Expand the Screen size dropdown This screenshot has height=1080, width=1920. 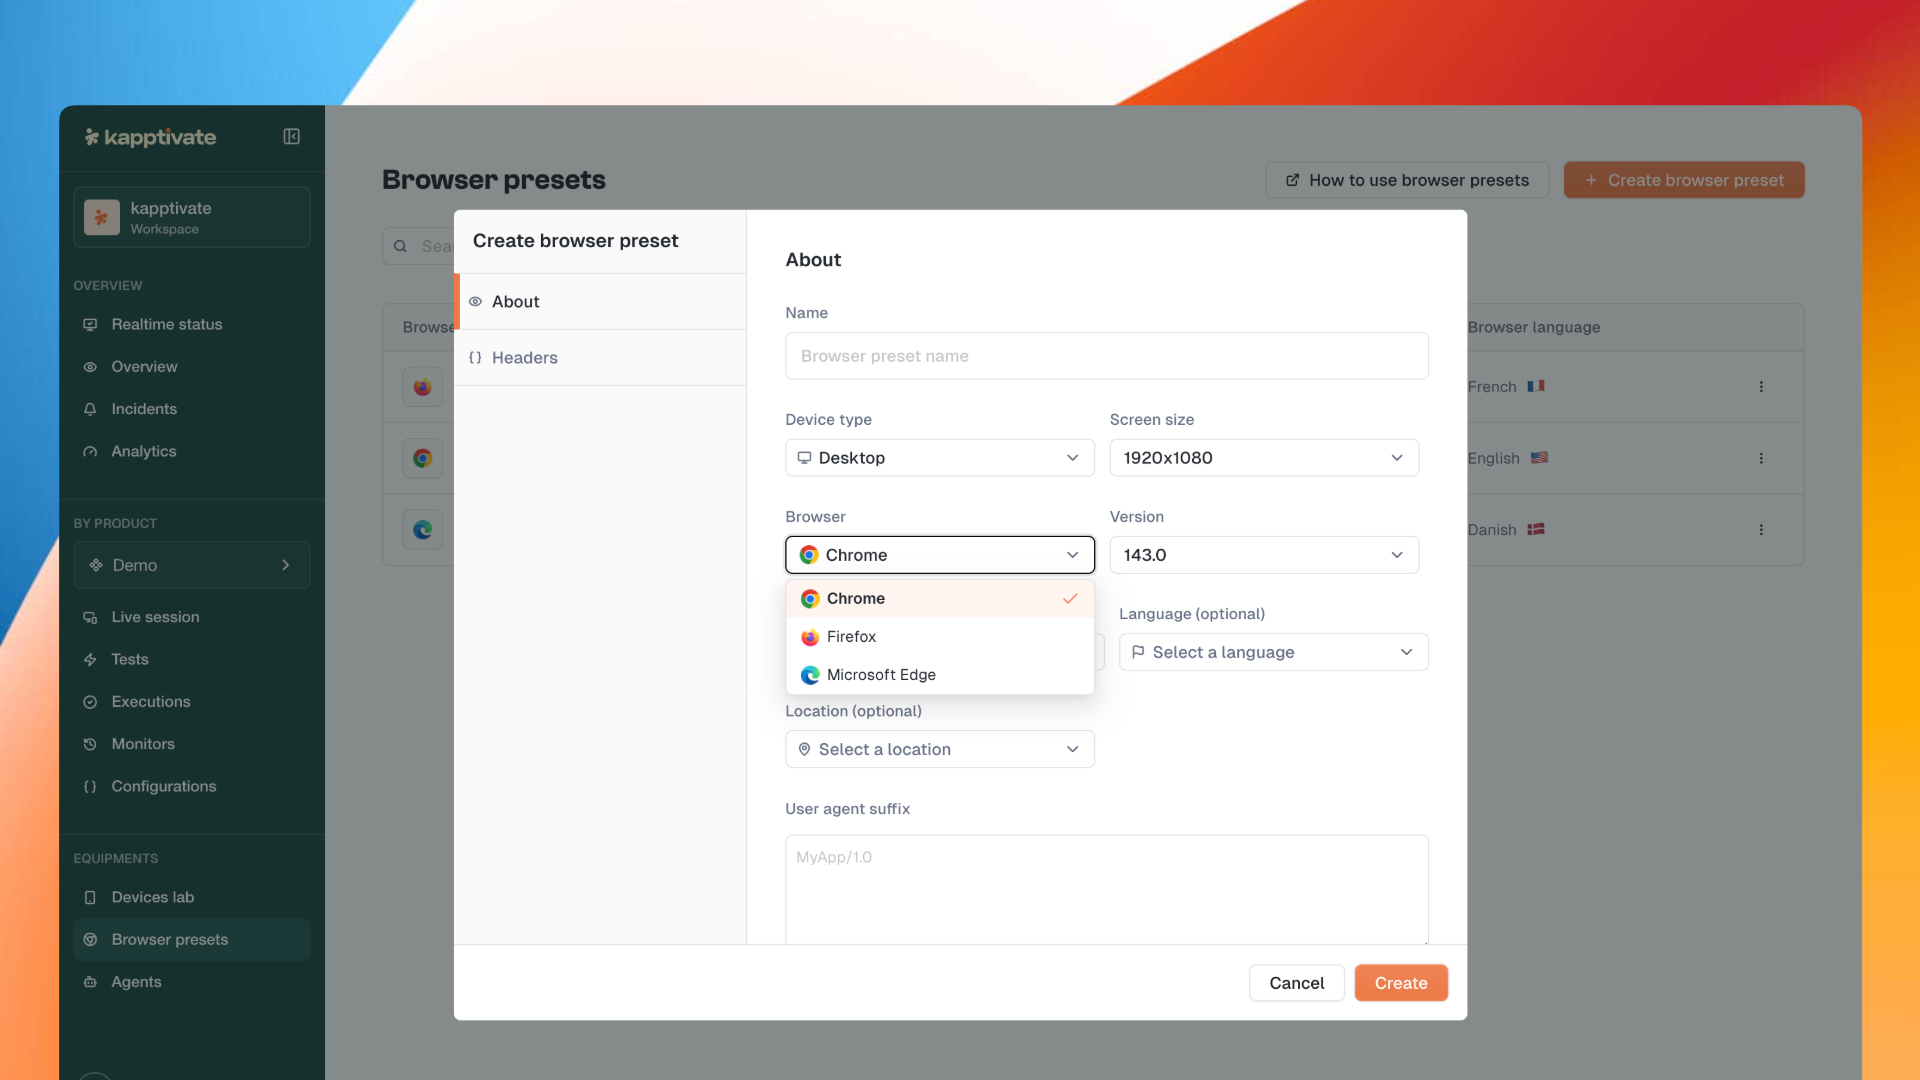[1263, 458]
